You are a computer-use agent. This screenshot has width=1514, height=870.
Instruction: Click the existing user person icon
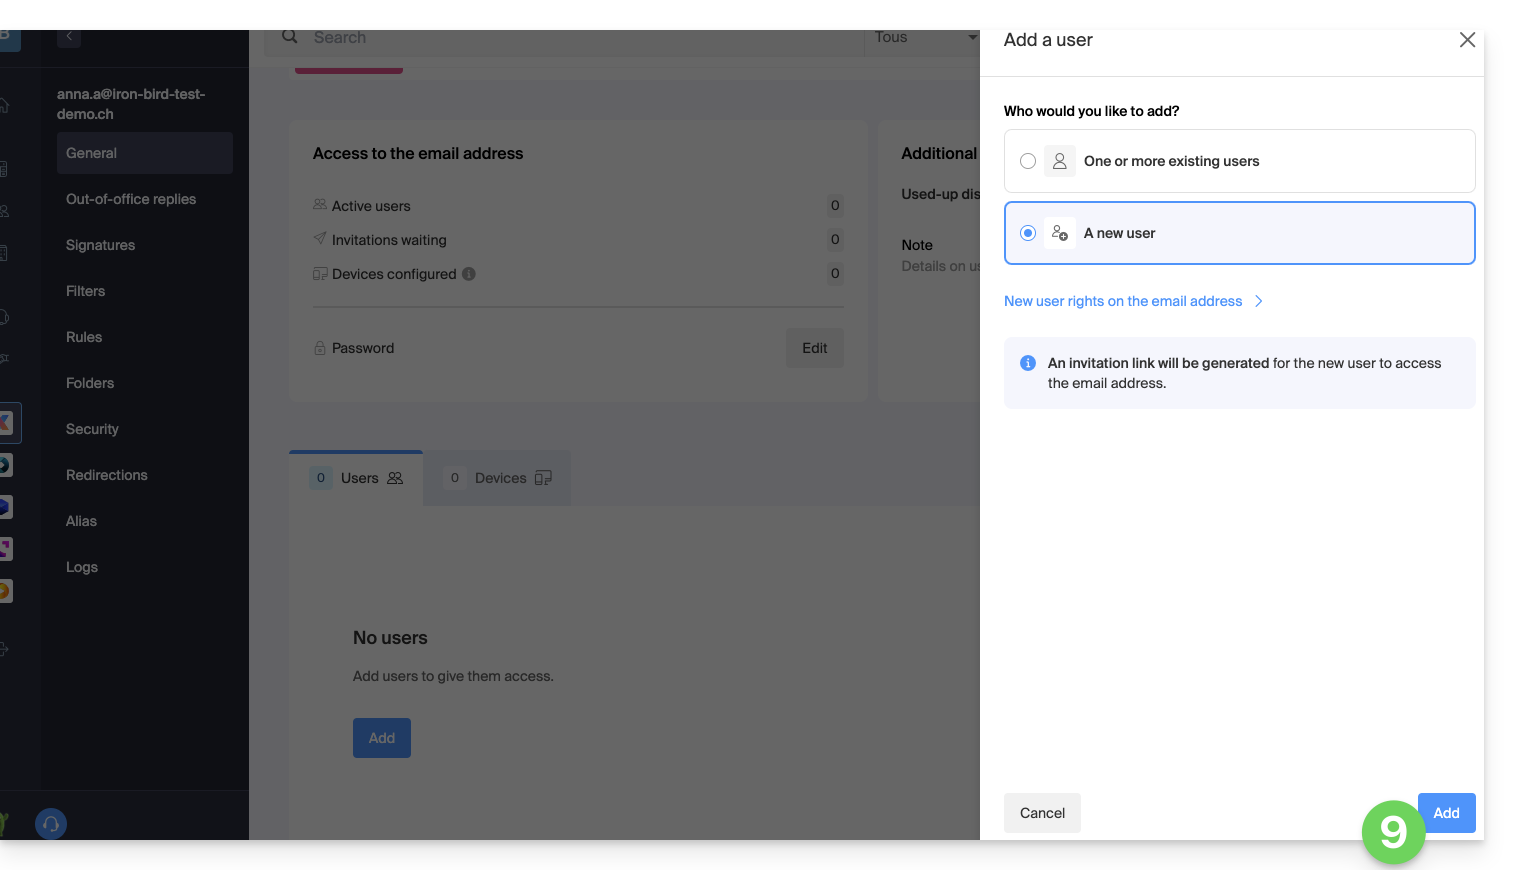tap(1060, 161)
